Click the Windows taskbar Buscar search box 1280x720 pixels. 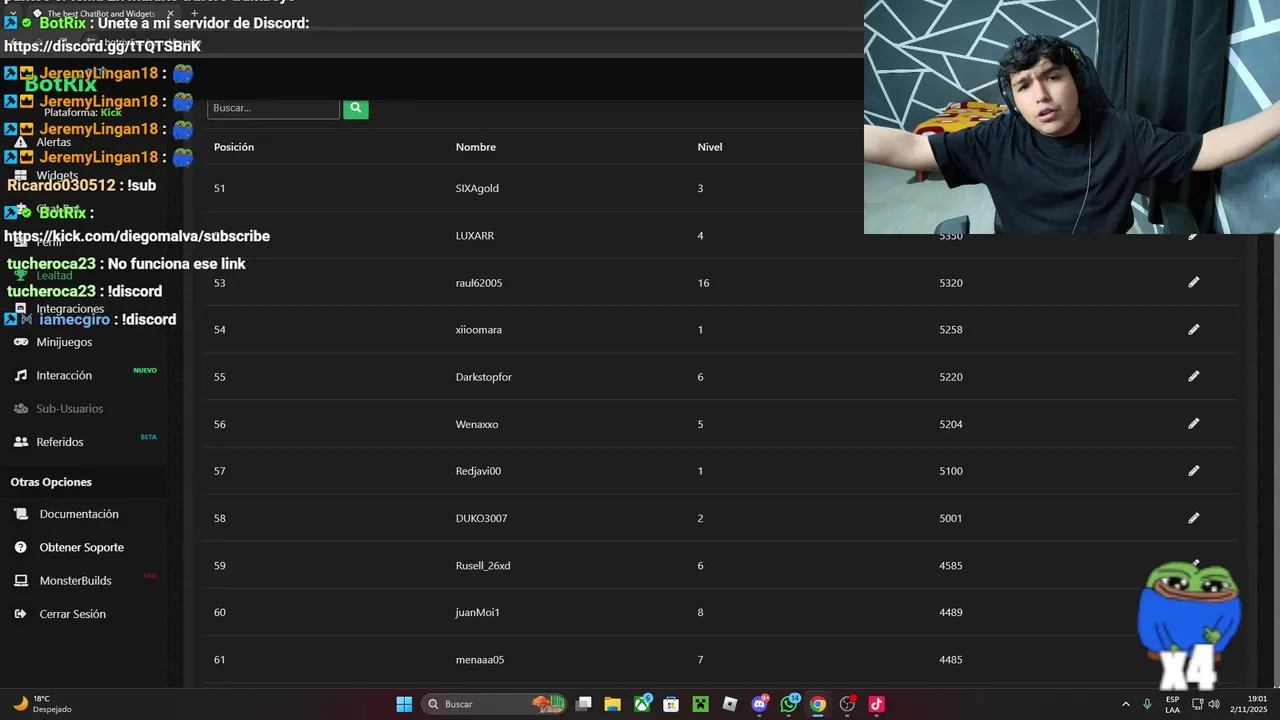coord(493,704)
